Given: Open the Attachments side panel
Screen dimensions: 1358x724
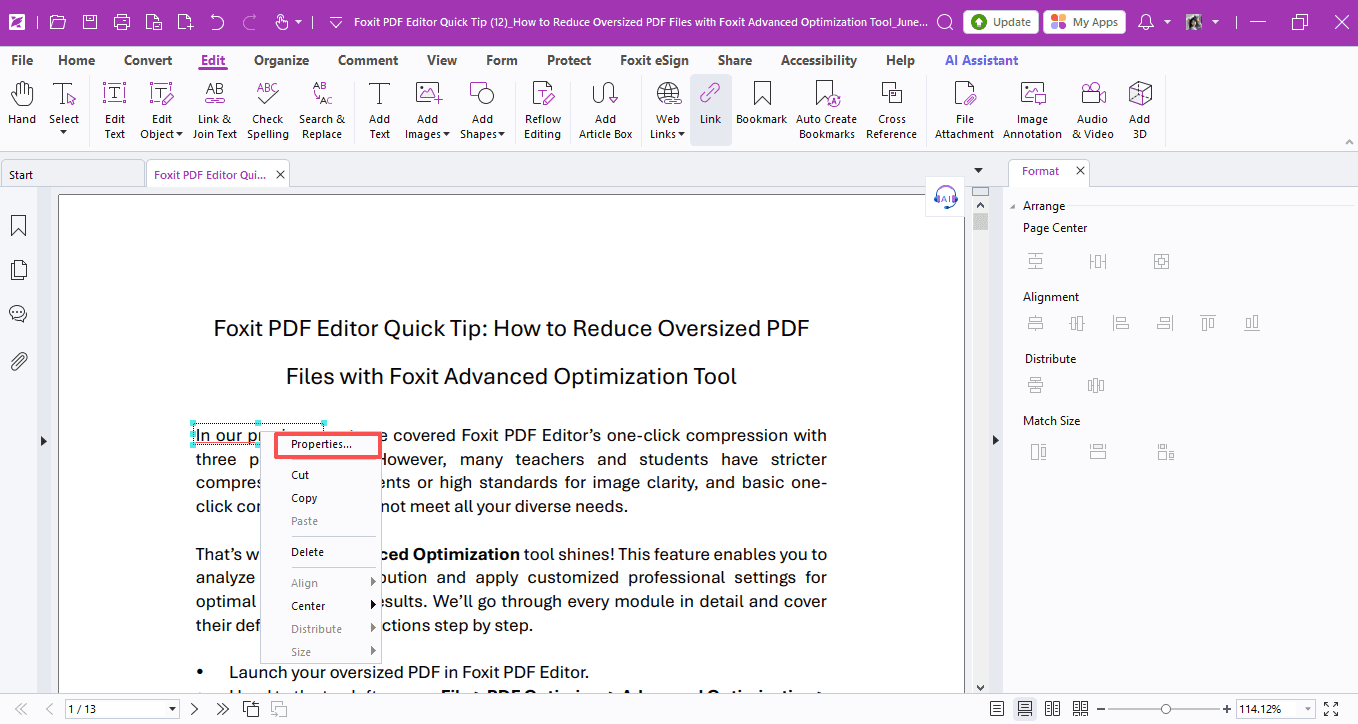Looking at the screenshot, I should 18,361.
